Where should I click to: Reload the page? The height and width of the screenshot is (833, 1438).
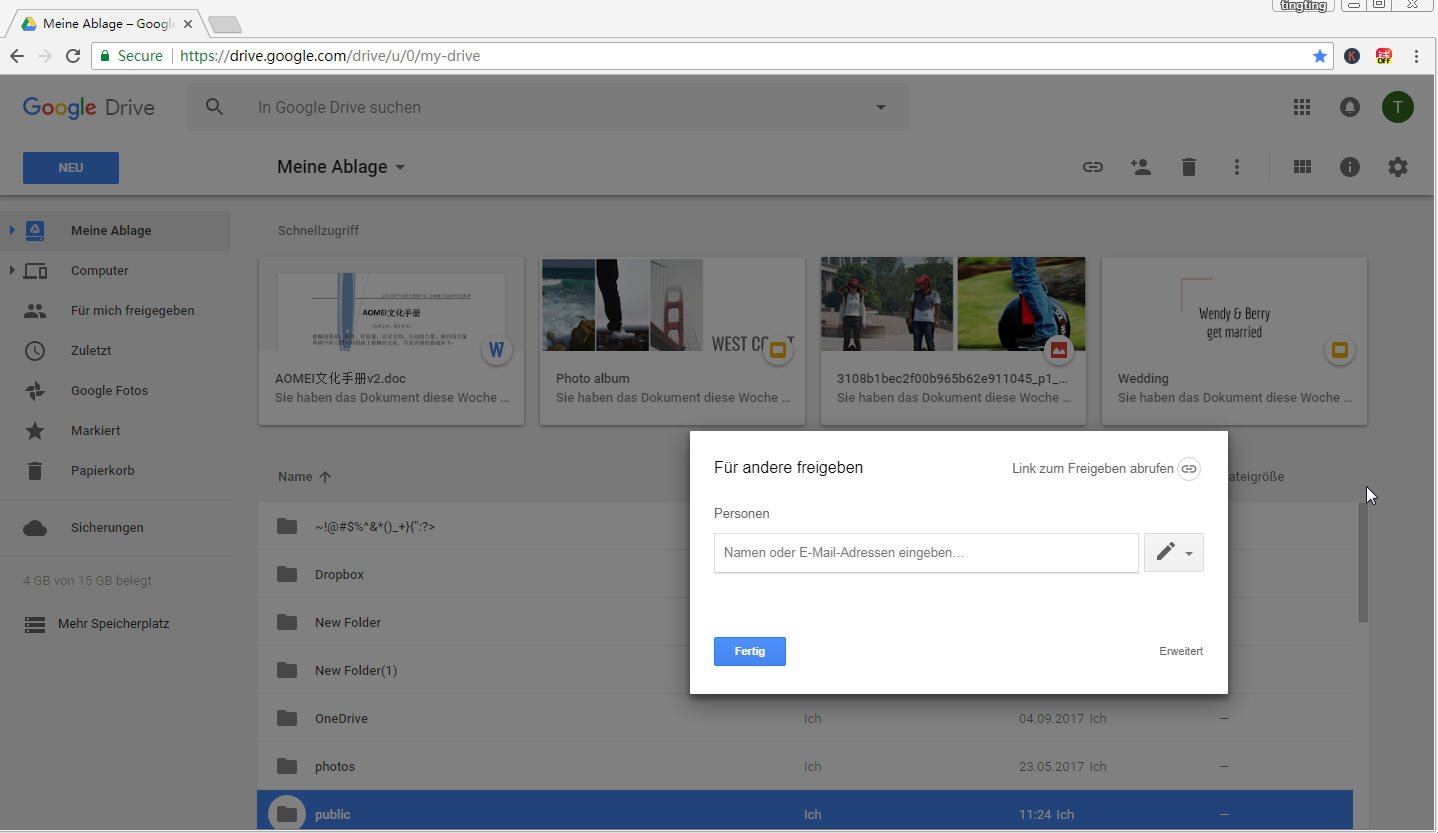(x=73, y=56)
